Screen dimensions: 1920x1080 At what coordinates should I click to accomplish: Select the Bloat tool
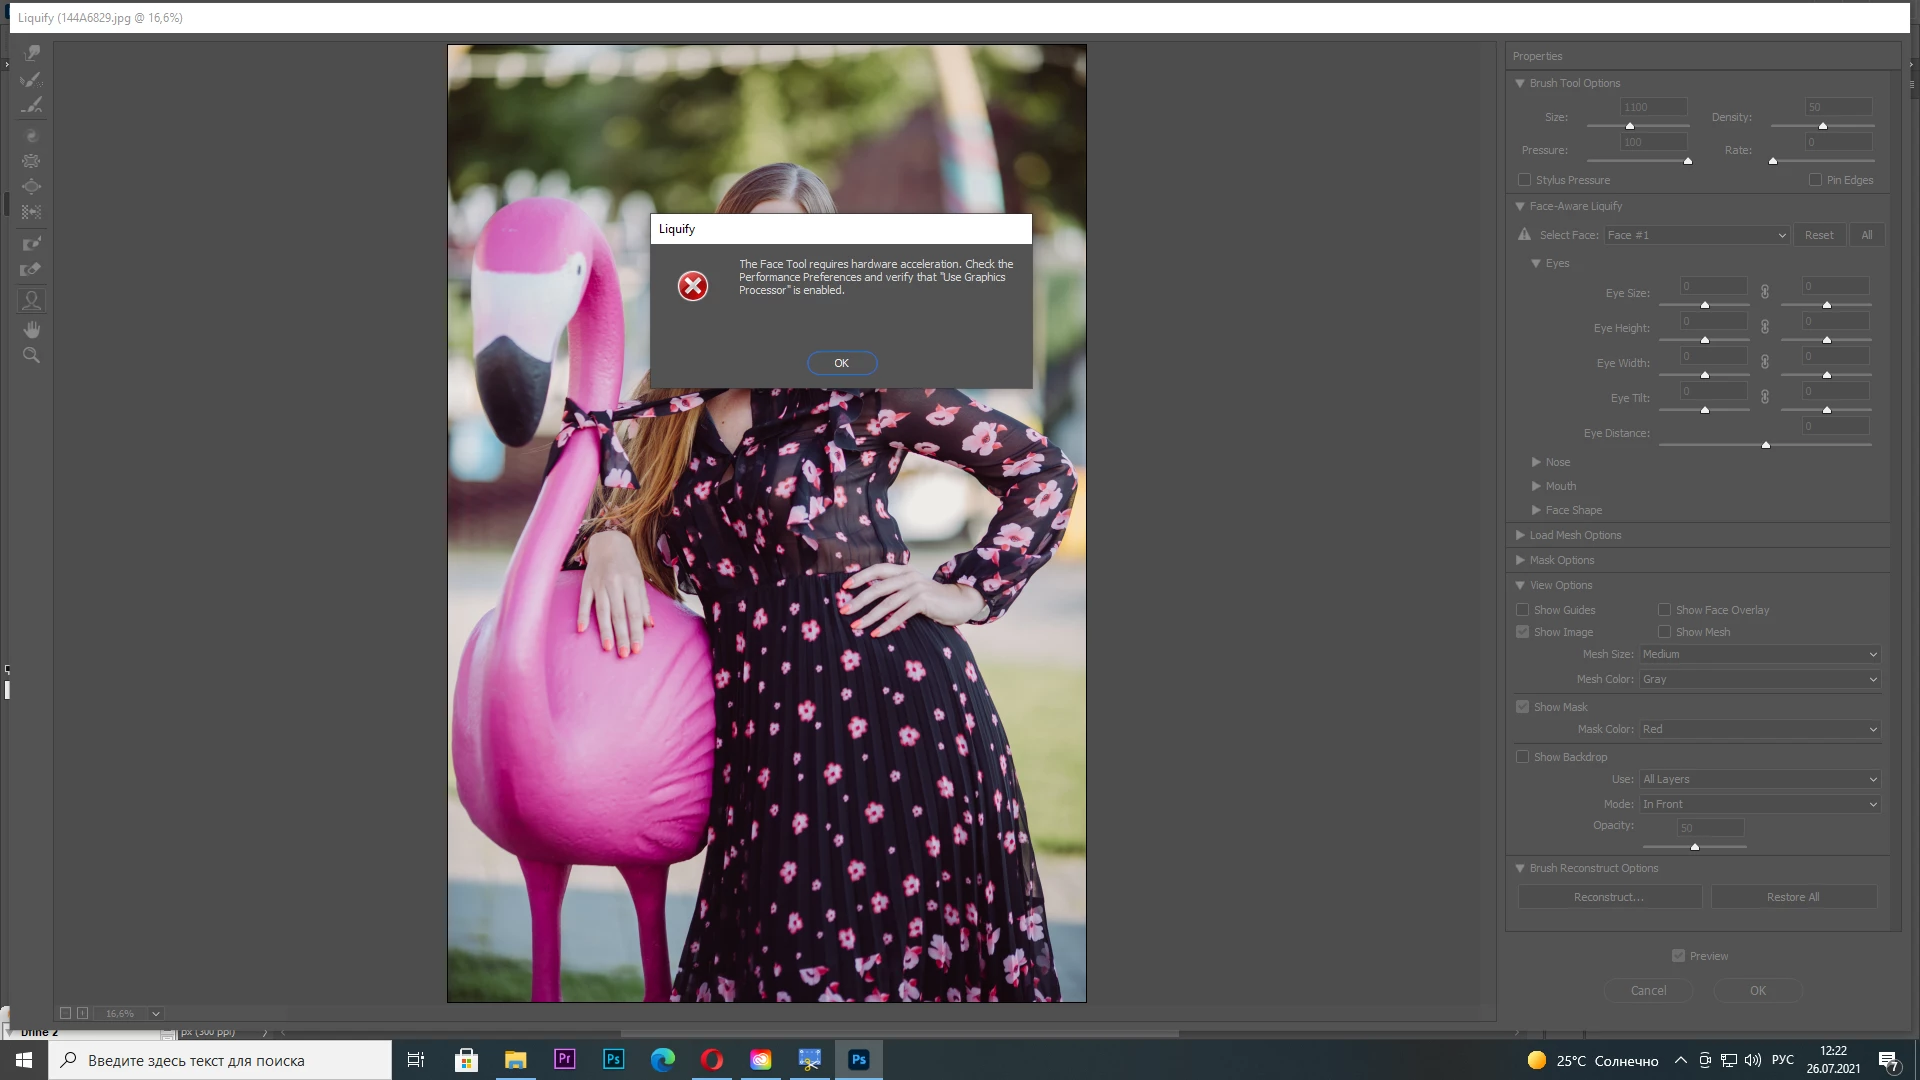point(32,187)
